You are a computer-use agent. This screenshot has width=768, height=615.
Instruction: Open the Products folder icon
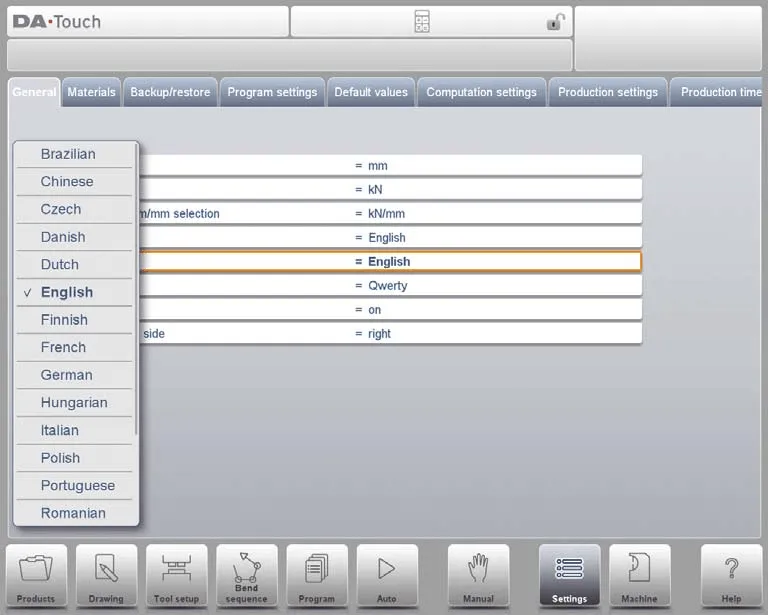click(x=36, y=575)
